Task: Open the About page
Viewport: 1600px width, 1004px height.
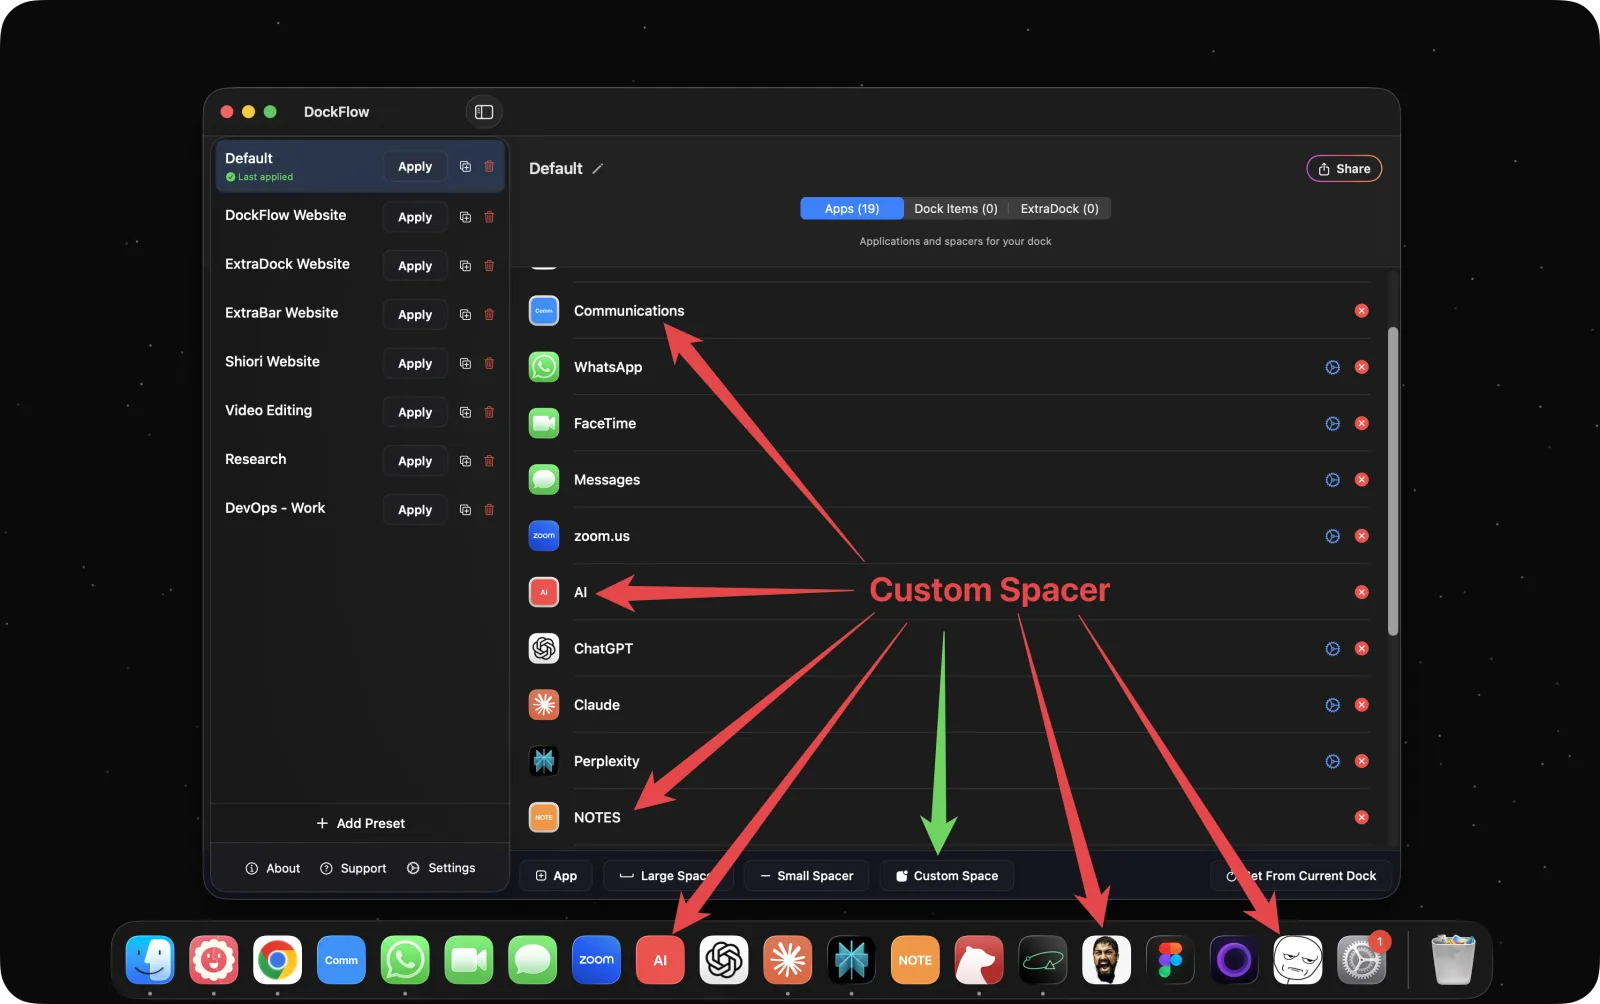Action: pos(273,868)
